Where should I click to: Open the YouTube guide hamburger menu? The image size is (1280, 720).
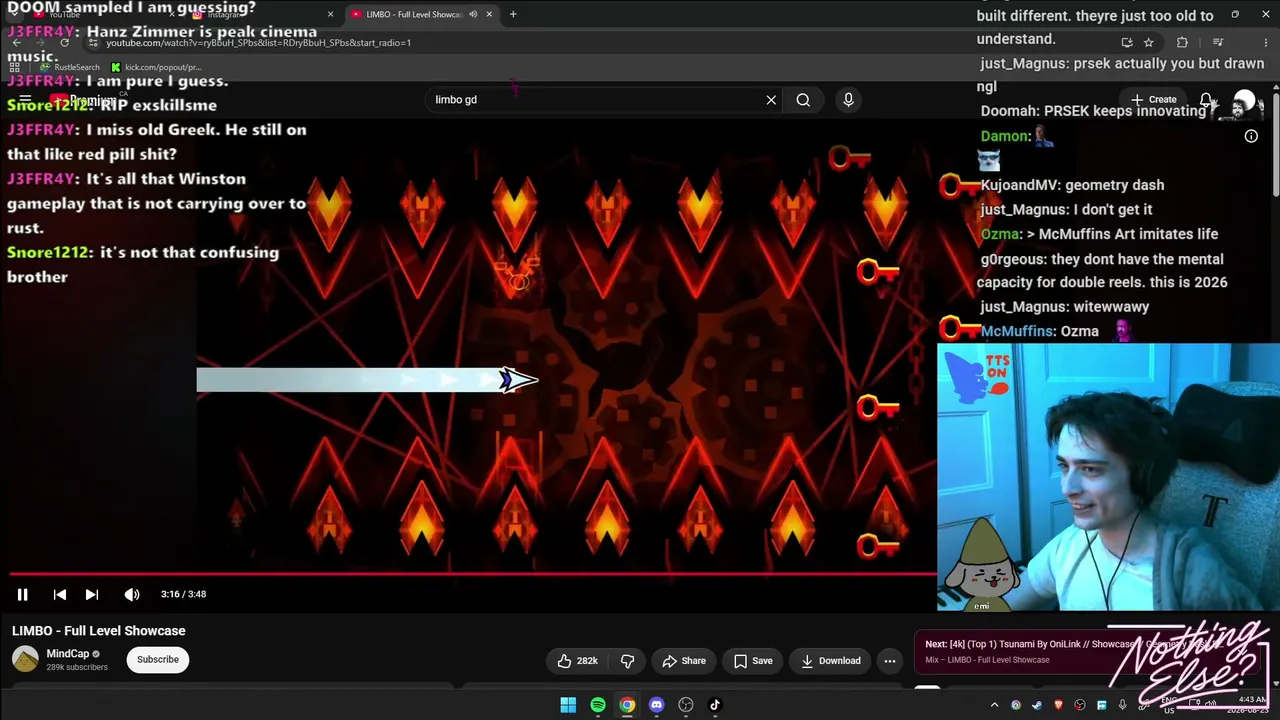click(25, 100)
